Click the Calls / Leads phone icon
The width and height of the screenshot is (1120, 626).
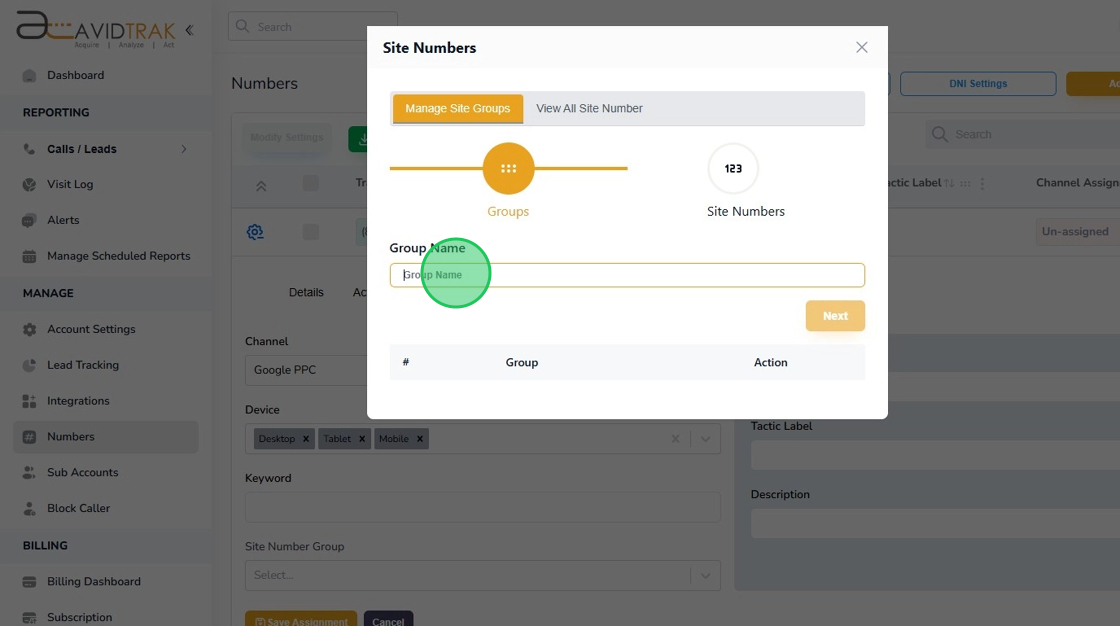click(x=29, y=149)
